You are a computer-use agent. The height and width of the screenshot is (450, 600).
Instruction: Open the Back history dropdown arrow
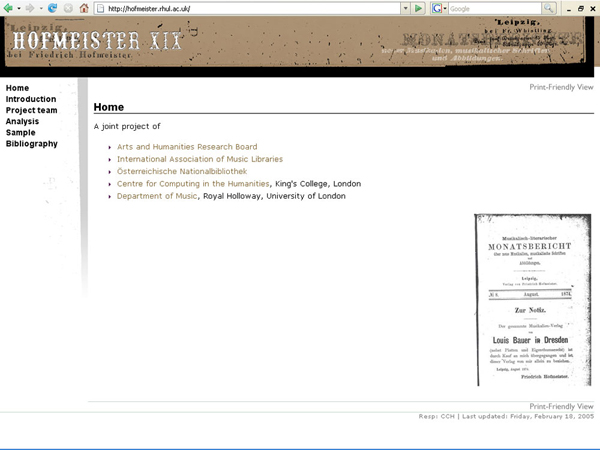click(x=19, y=8)
